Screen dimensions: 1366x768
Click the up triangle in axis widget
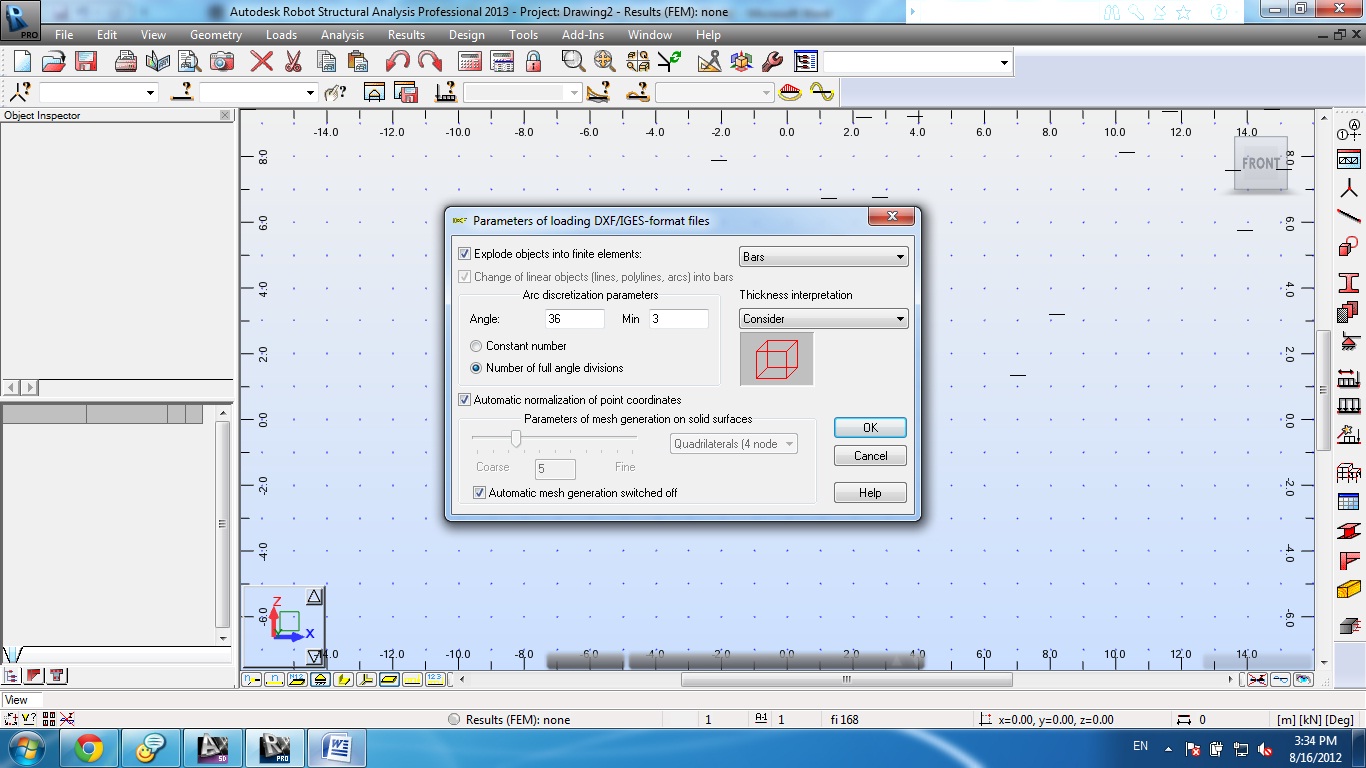tap(314, 597)
